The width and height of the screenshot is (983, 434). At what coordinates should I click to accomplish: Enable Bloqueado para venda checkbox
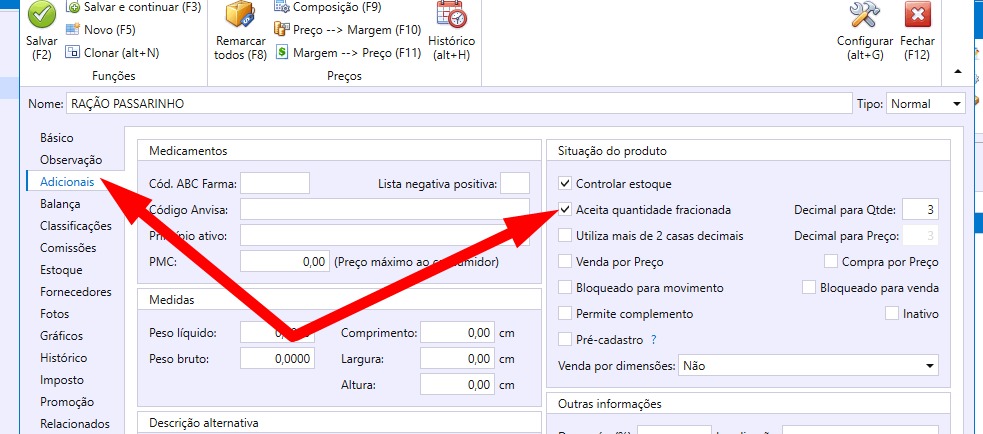[x=810, y=288]
